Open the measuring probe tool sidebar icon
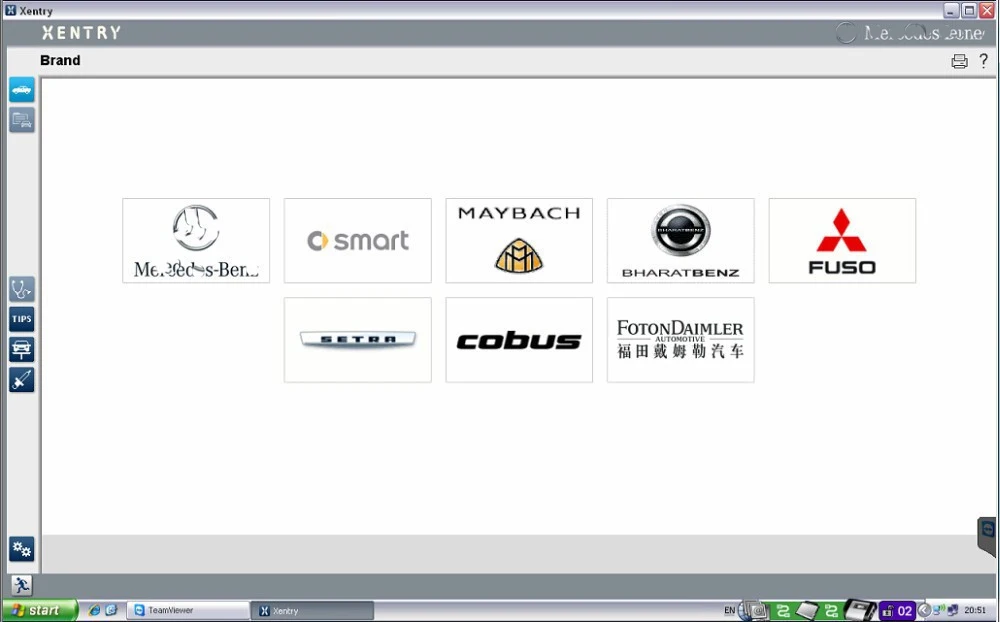The height and width of the screenshot is (622, 1000). tap(22, 380)
